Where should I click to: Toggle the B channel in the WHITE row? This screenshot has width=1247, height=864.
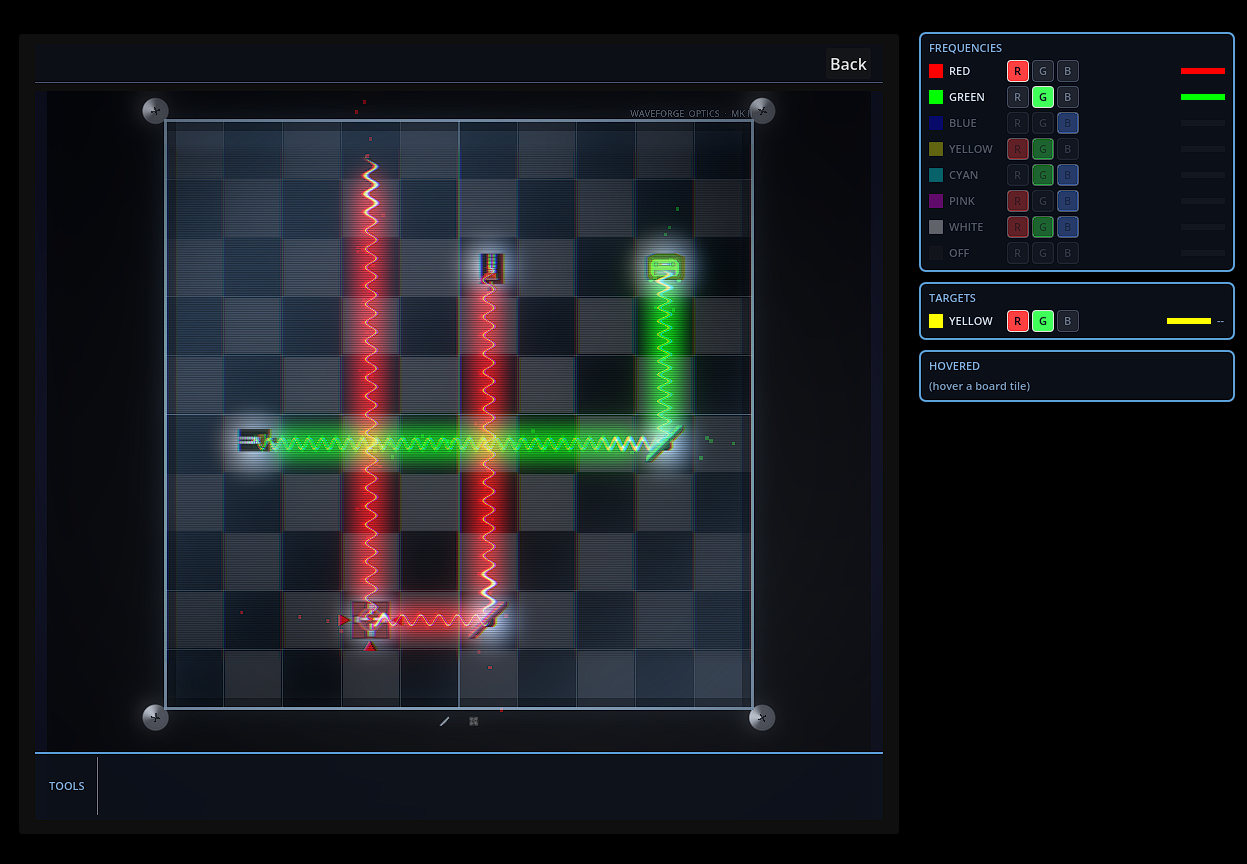point(1068,227)
